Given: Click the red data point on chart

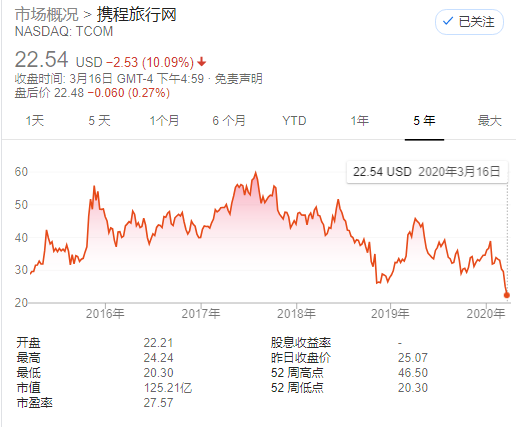Looking at the screenshot, I should (507, 295).
